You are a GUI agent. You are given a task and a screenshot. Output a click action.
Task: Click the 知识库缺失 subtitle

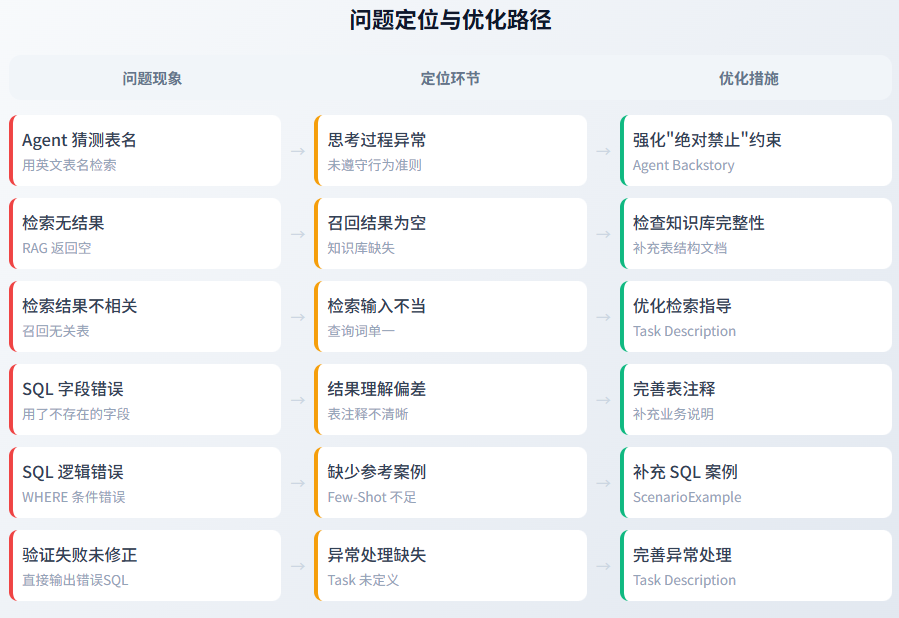(x=361, y=248)
